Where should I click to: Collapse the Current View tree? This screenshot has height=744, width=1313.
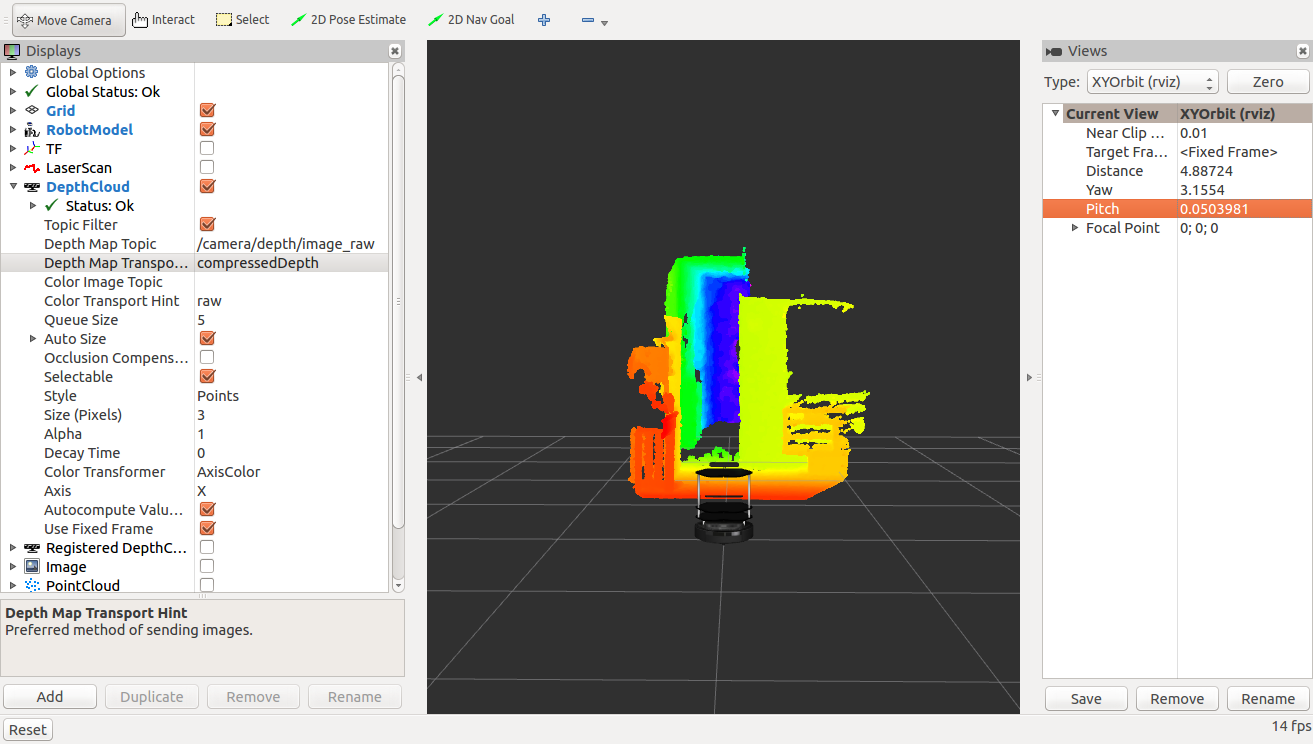pyautogui.click(x=1055, y=113)
